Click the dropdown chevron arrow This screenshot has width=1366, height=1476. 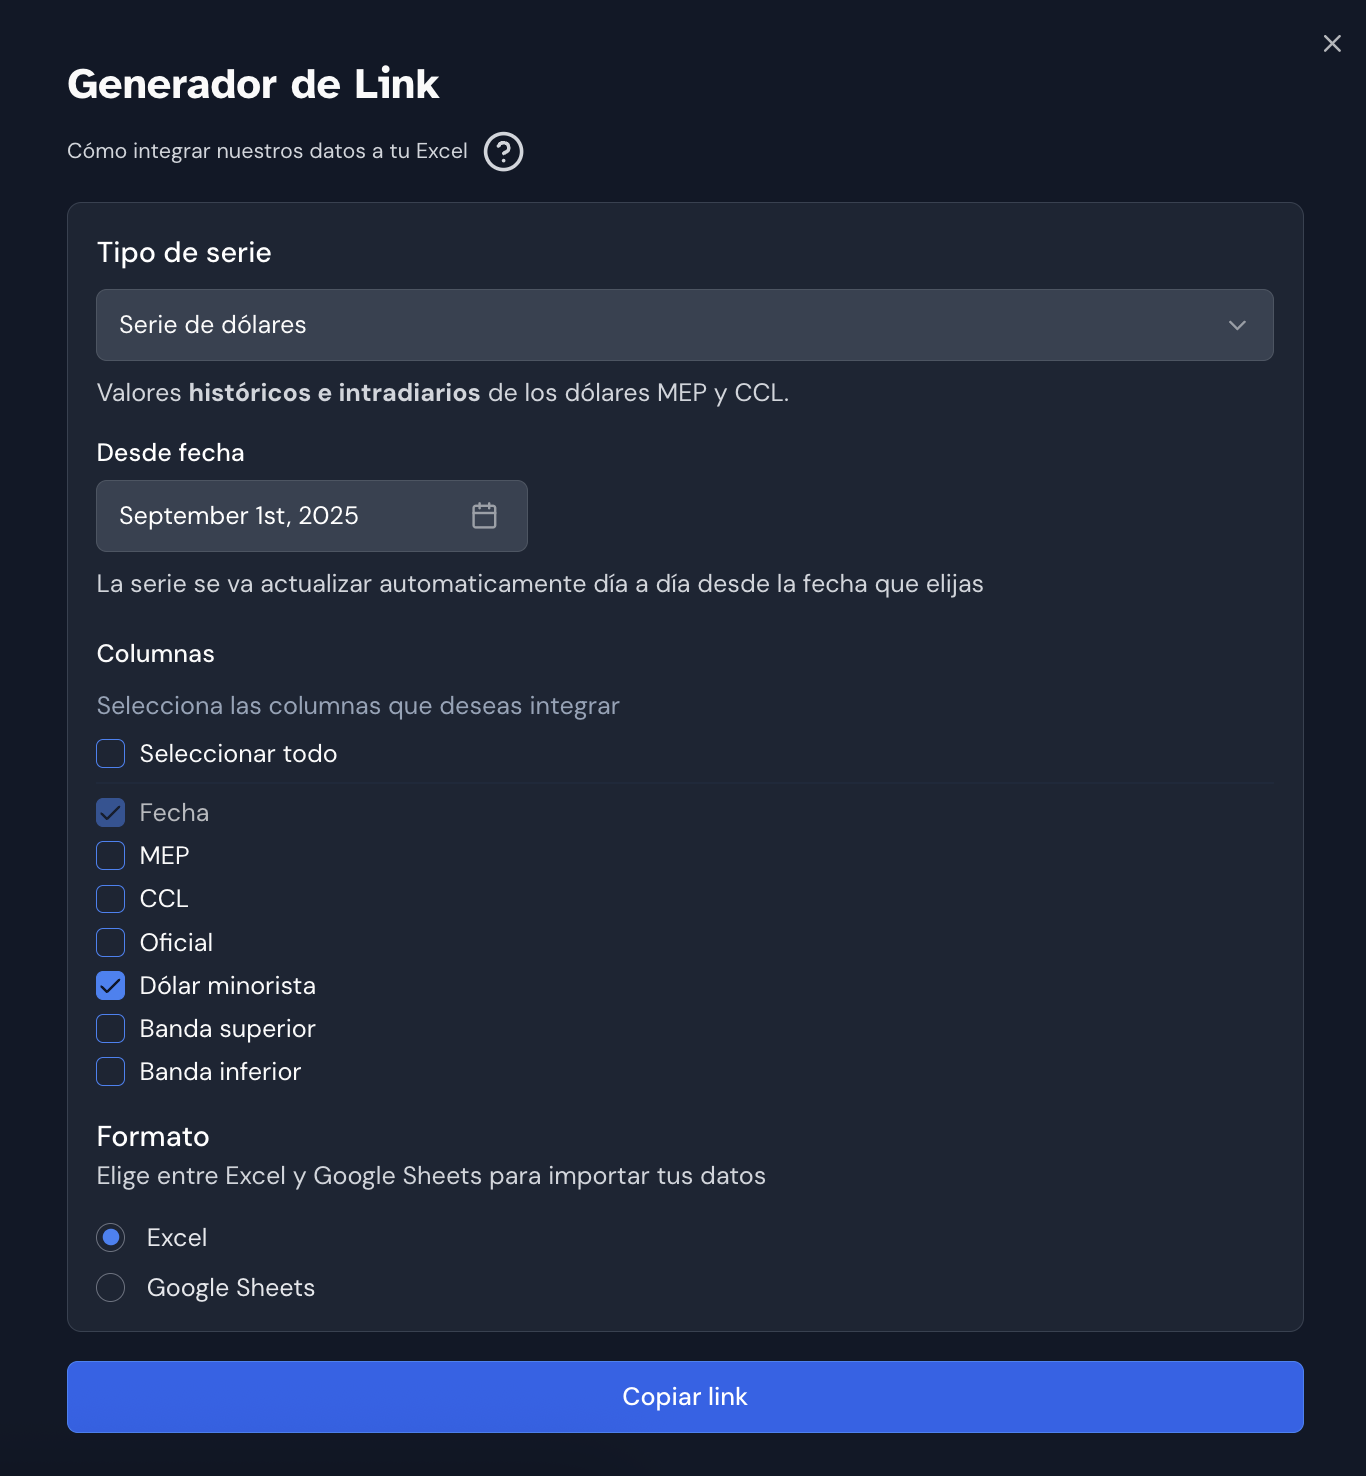(1237, 325)
